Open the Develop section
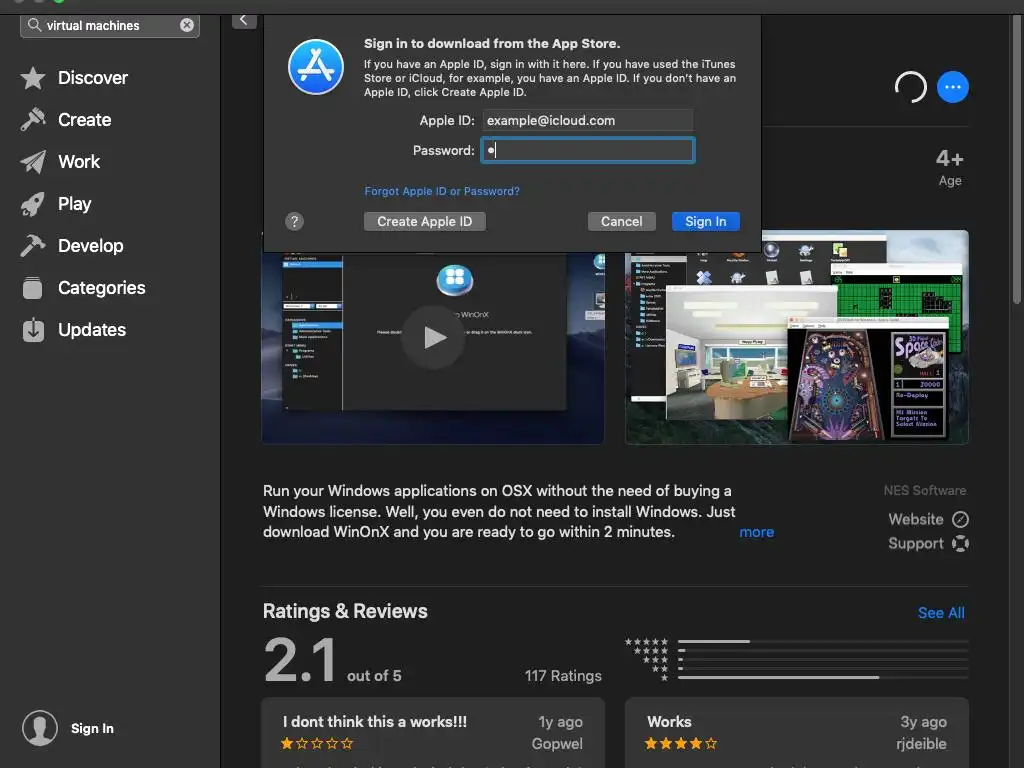 click(x=91, y=246)
